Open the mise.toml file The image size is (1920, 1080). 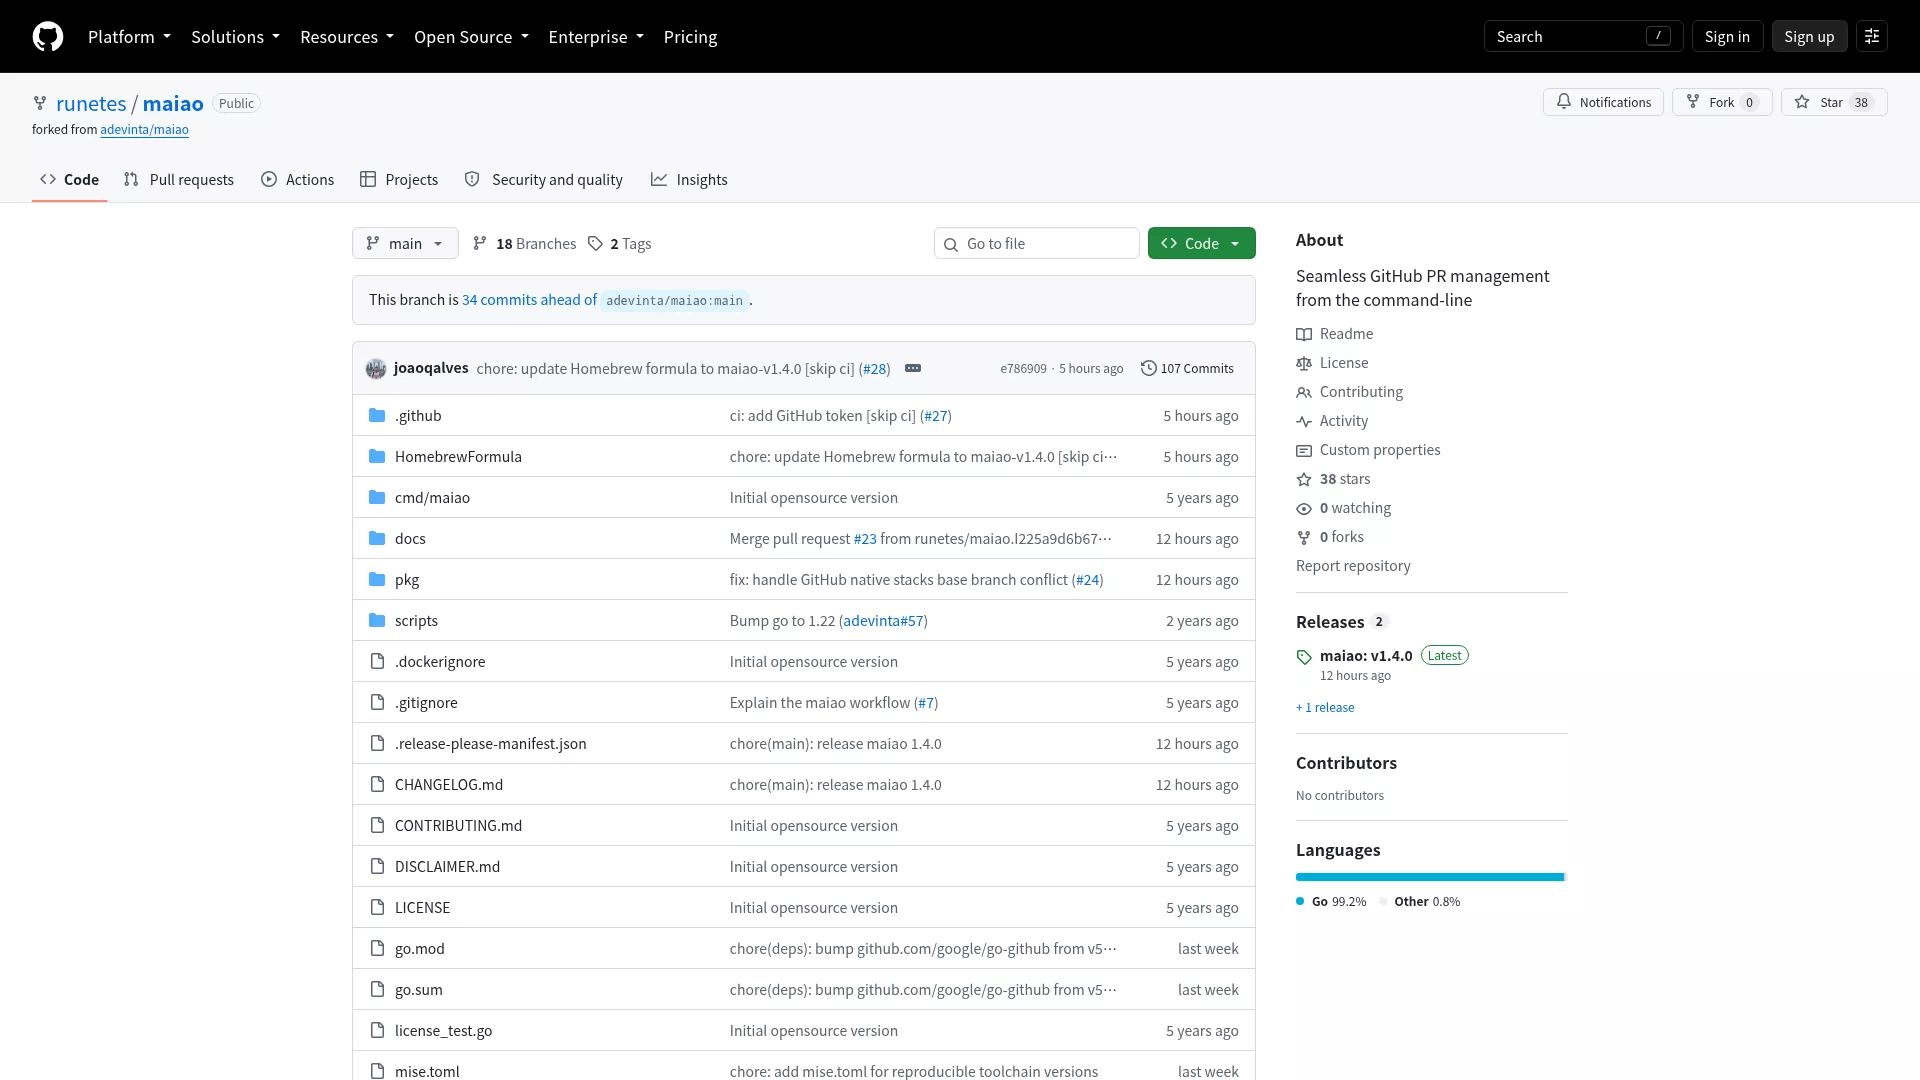pyautogui.click(x=427, y=1072)
